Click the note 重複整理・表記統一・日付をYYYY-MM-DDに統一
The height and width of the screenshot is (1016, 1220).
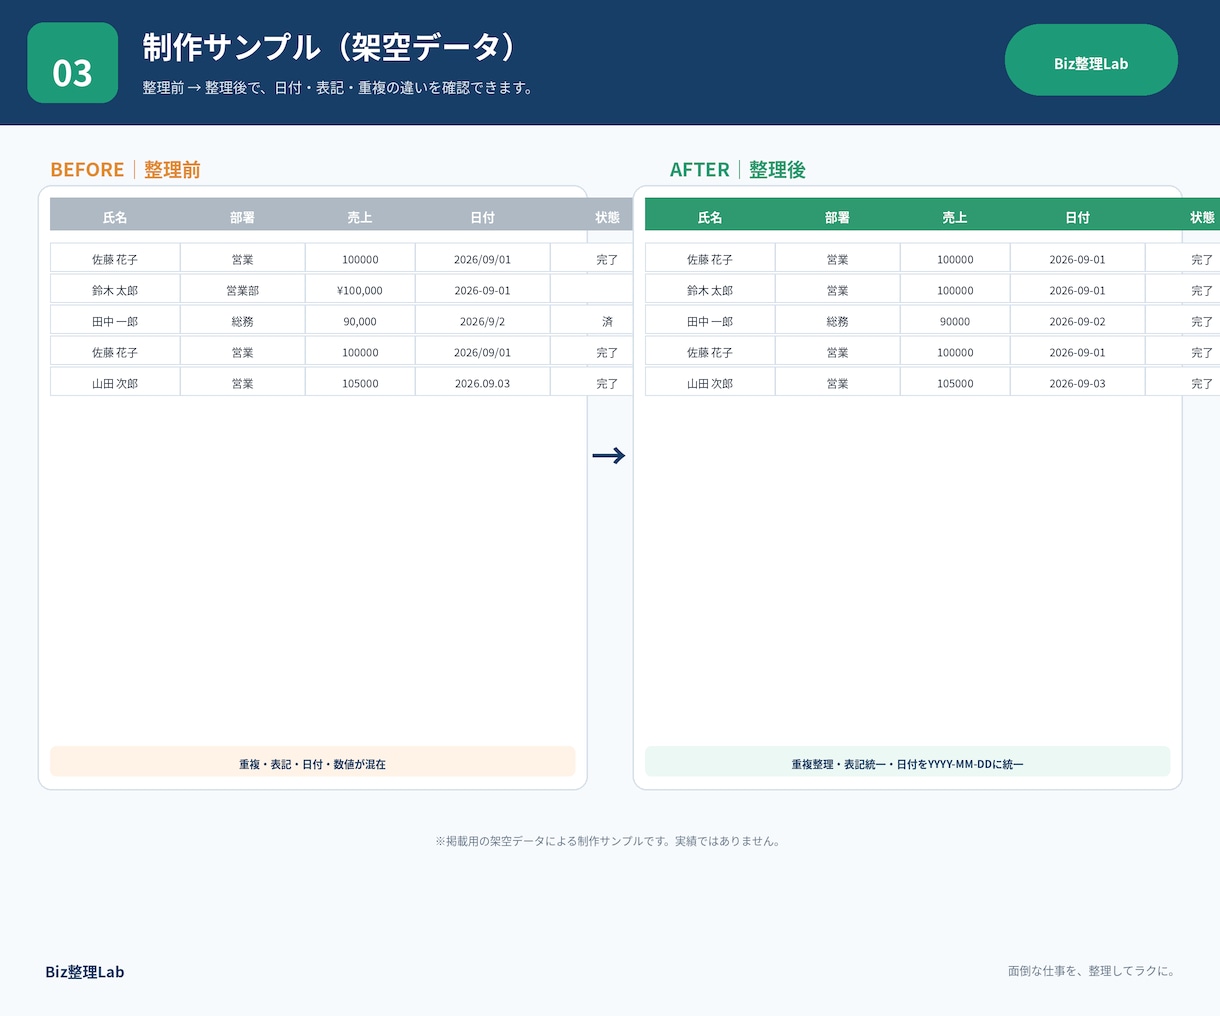tap(907, 763)
